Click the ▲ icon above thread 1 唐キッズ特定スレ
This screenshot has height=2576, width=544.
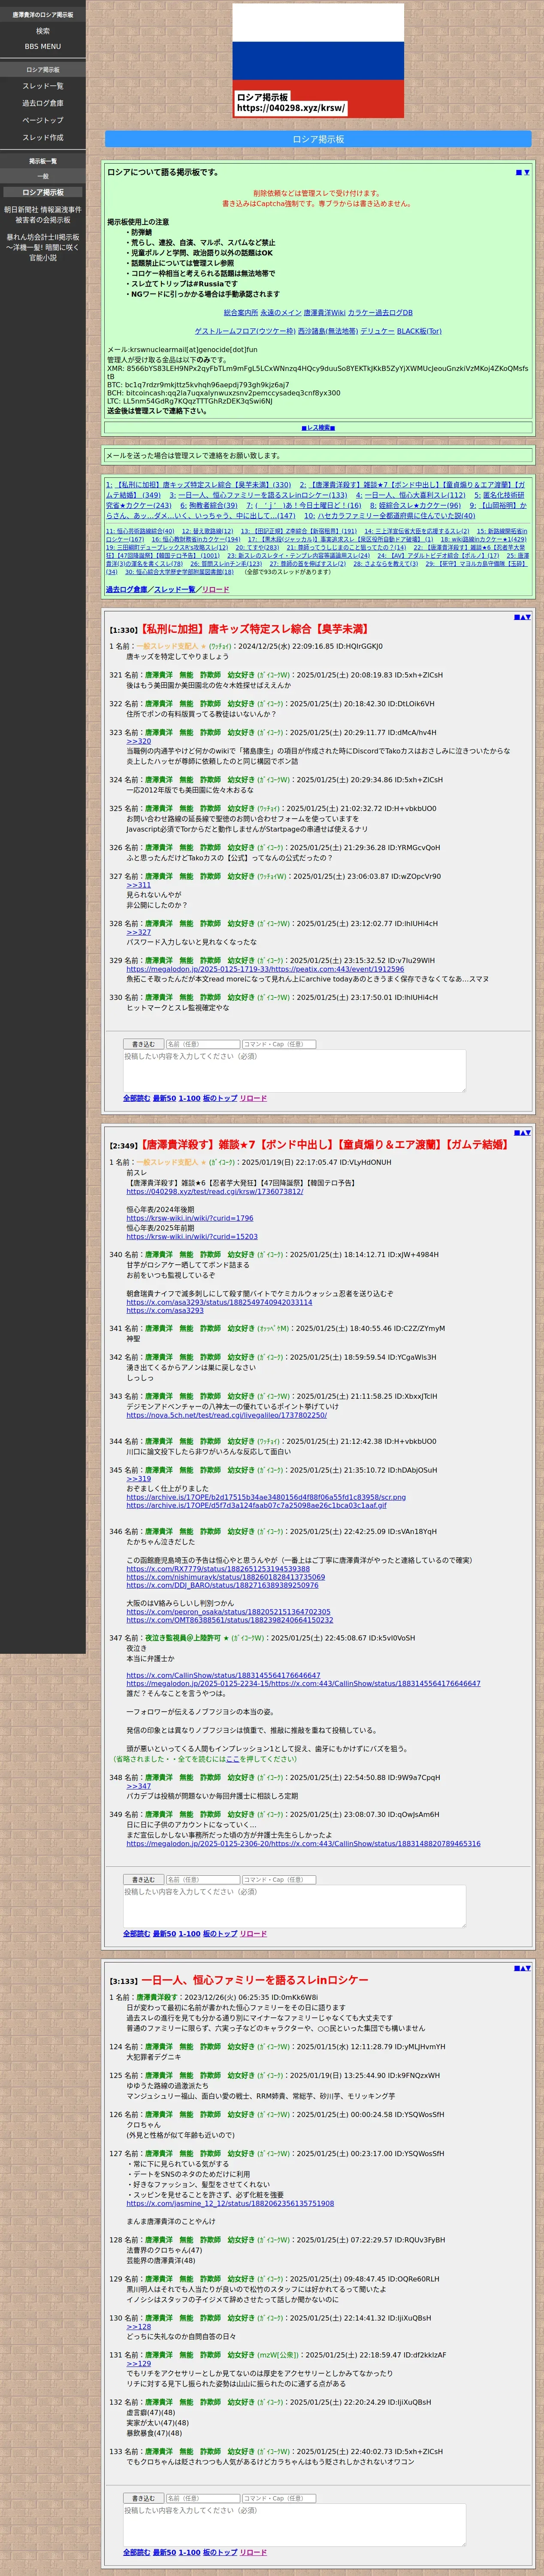[x=522, y=617]
